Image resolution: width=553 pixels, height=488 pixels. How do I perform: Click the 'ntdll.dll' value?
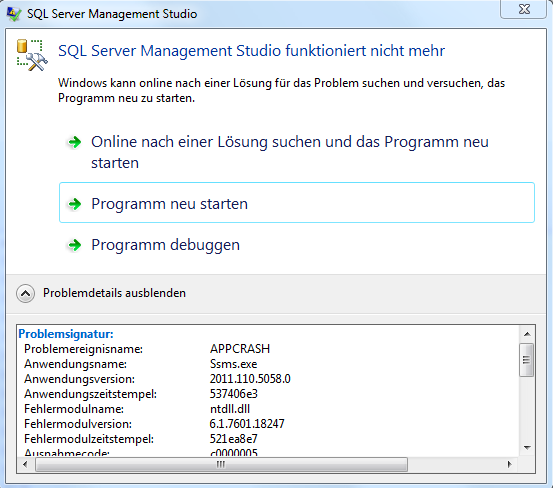(x=230, y=409)
